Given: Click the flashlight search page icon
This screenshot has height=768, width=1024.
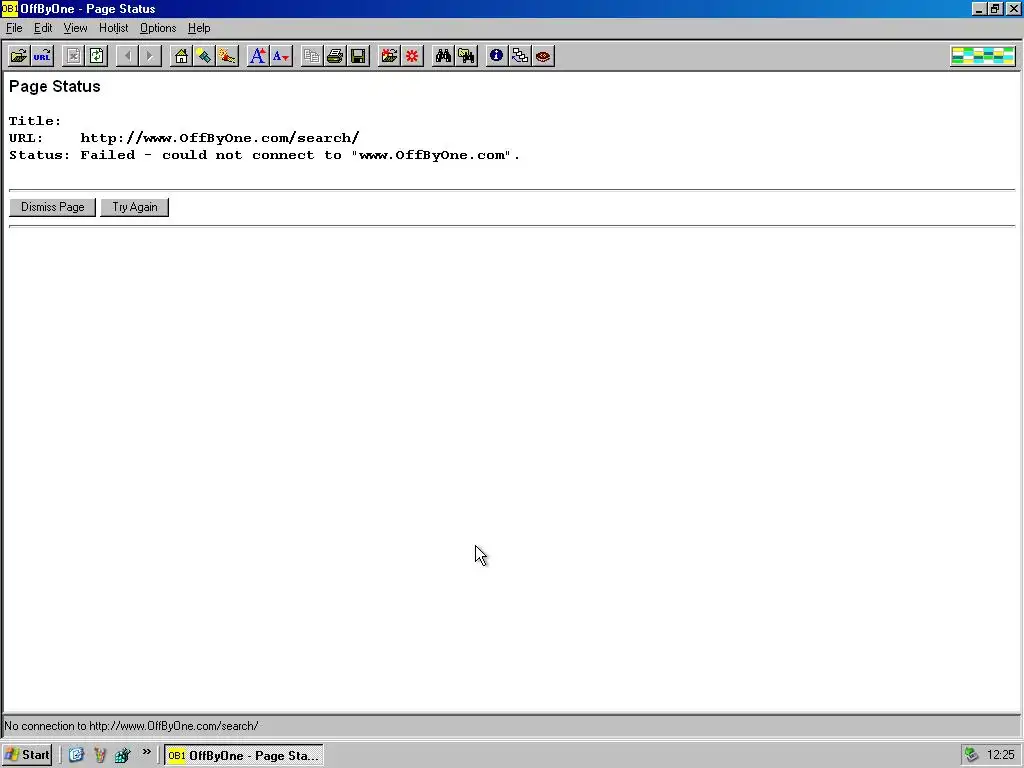Looking at the screenshot, I should [204, 56].
